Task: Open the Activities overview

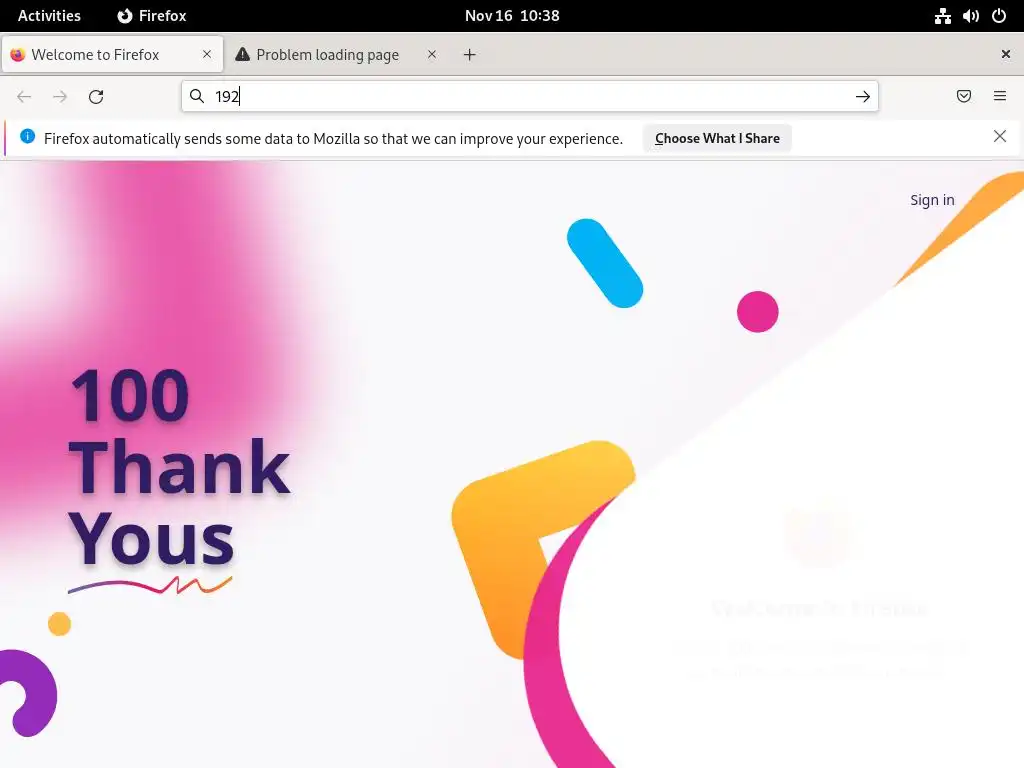Action: click(49, 16)
